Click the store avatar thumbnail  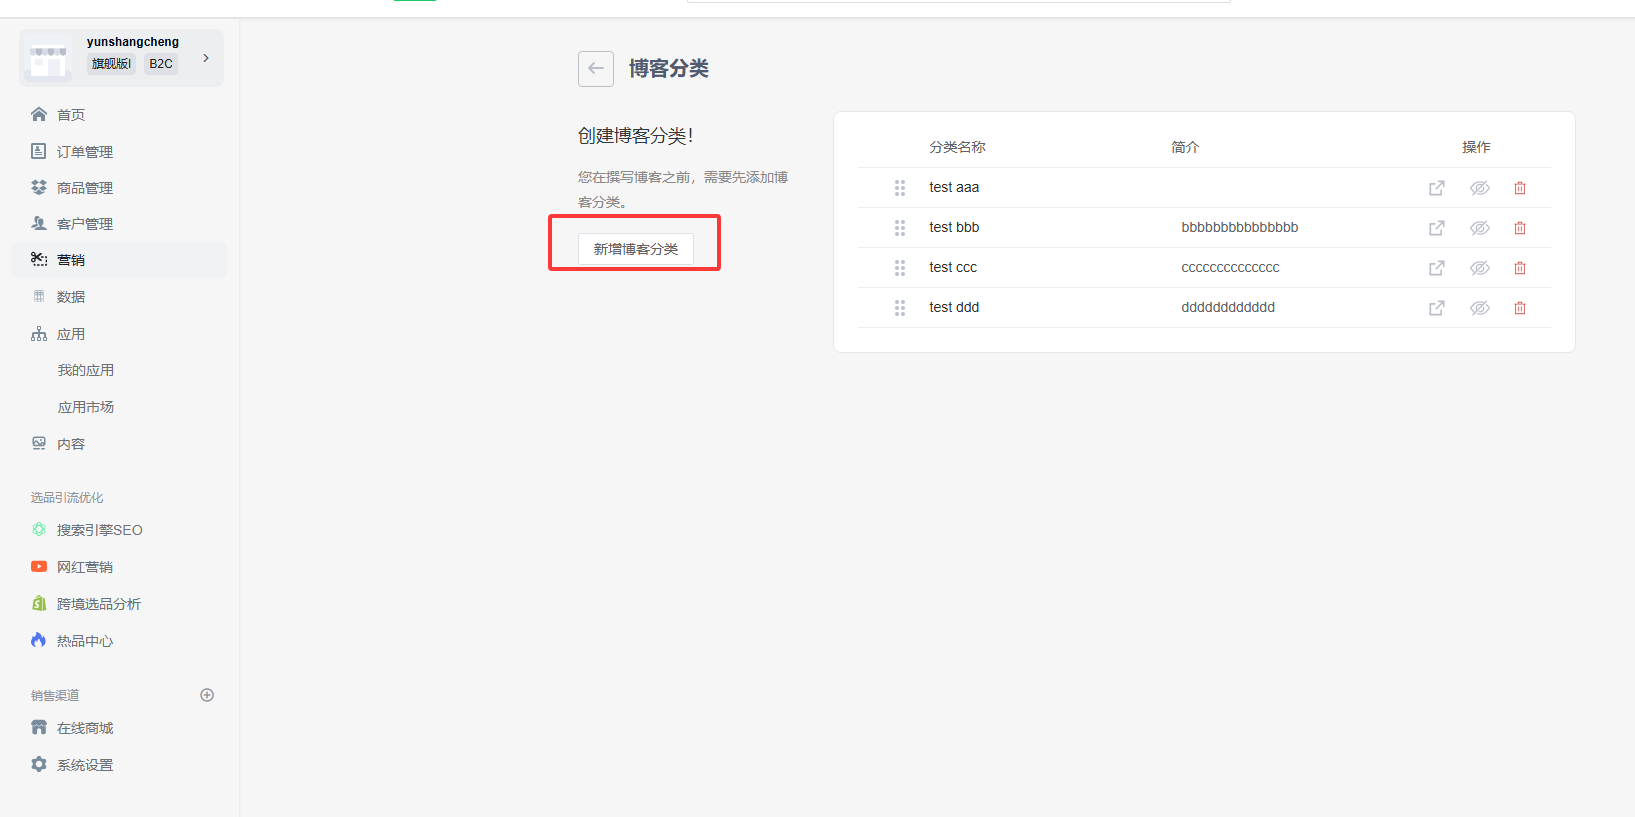click(x=48, y=58)
